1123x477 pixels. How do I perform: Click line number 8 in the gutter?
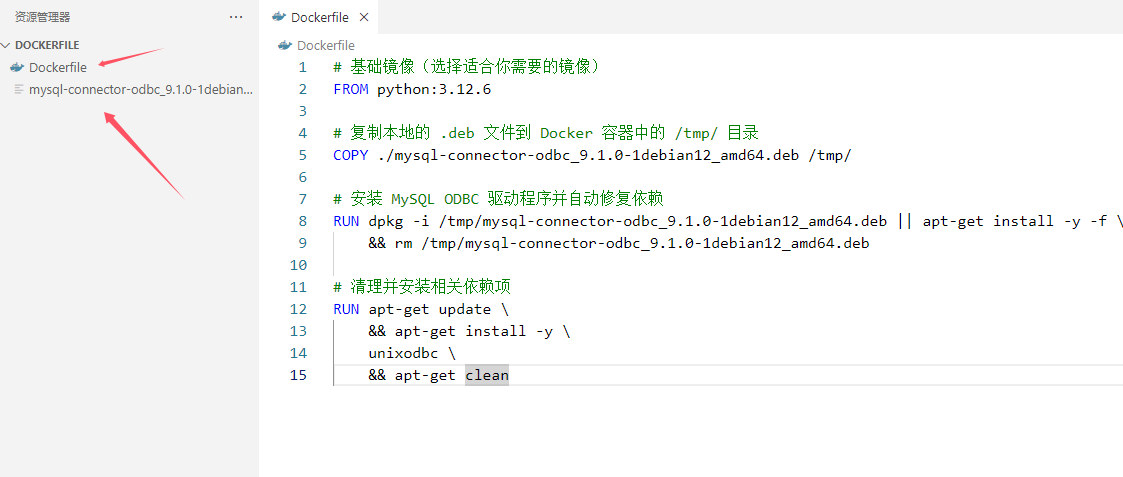[x=302, y=221]
